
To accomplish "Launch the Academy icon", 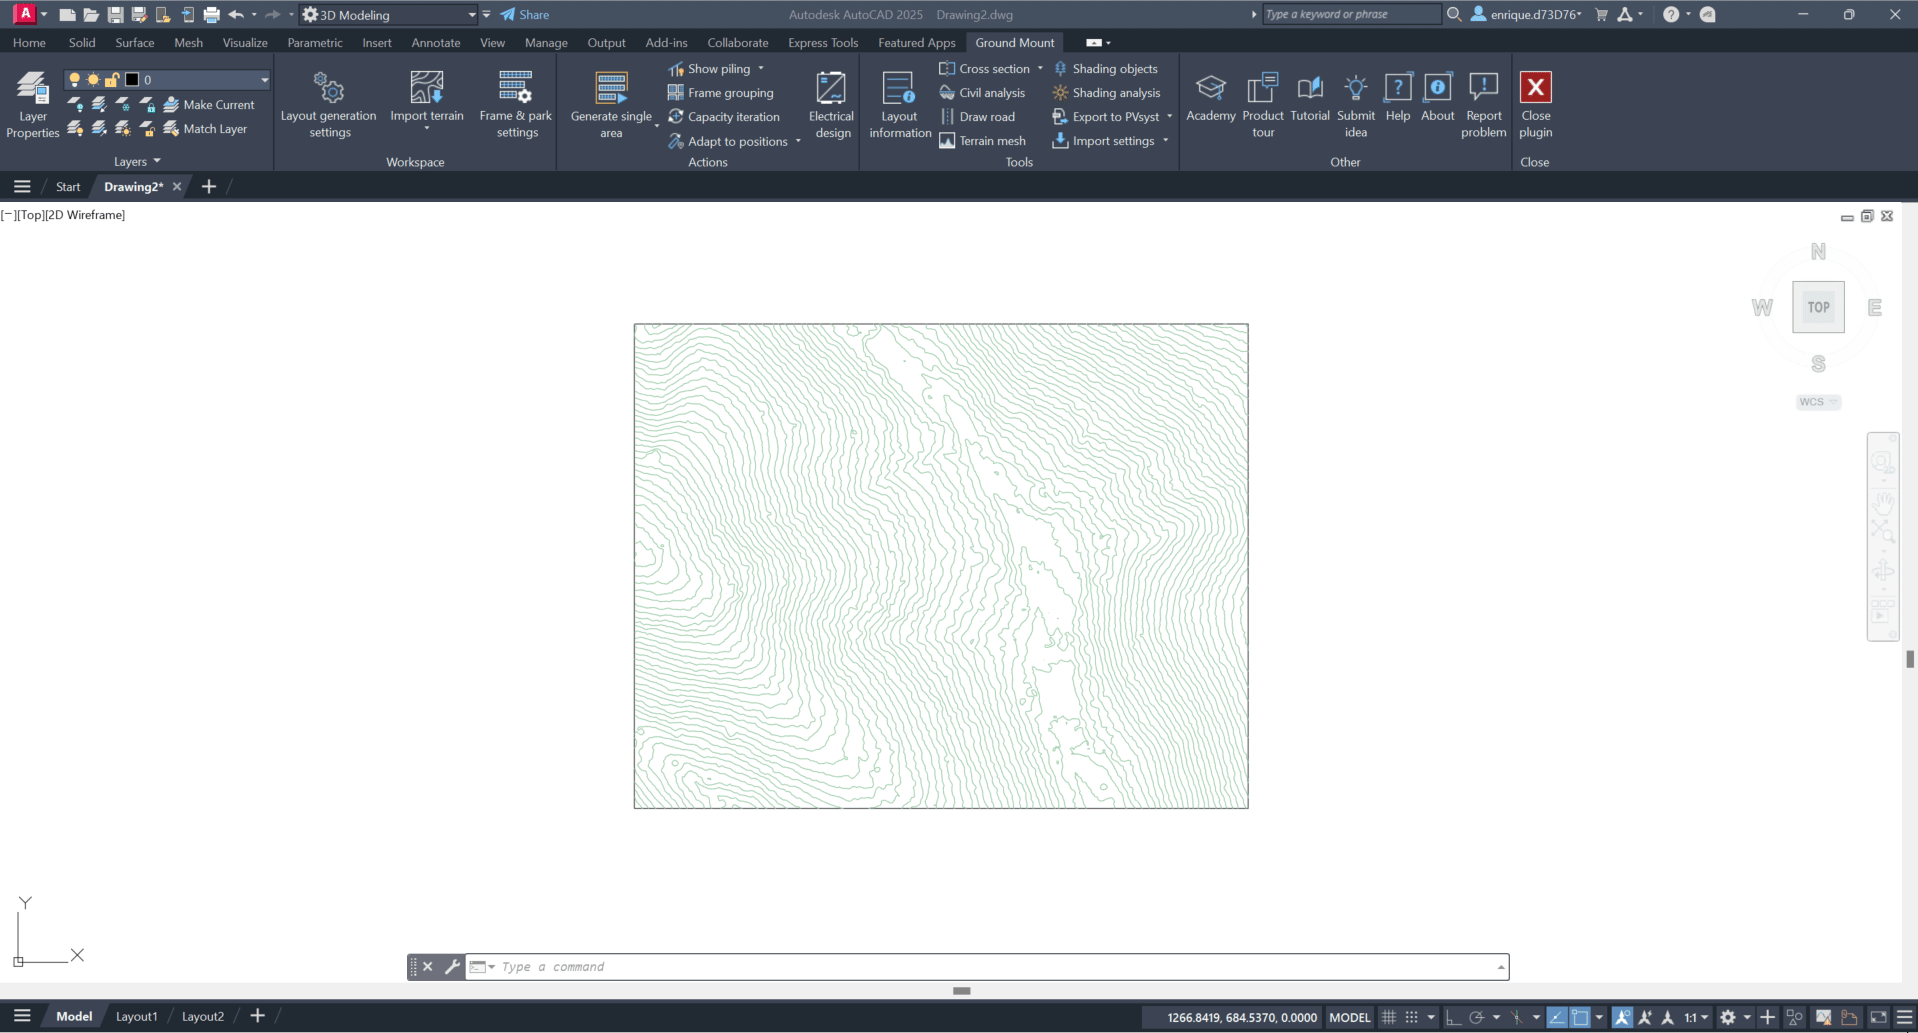I will [1210, 88].
